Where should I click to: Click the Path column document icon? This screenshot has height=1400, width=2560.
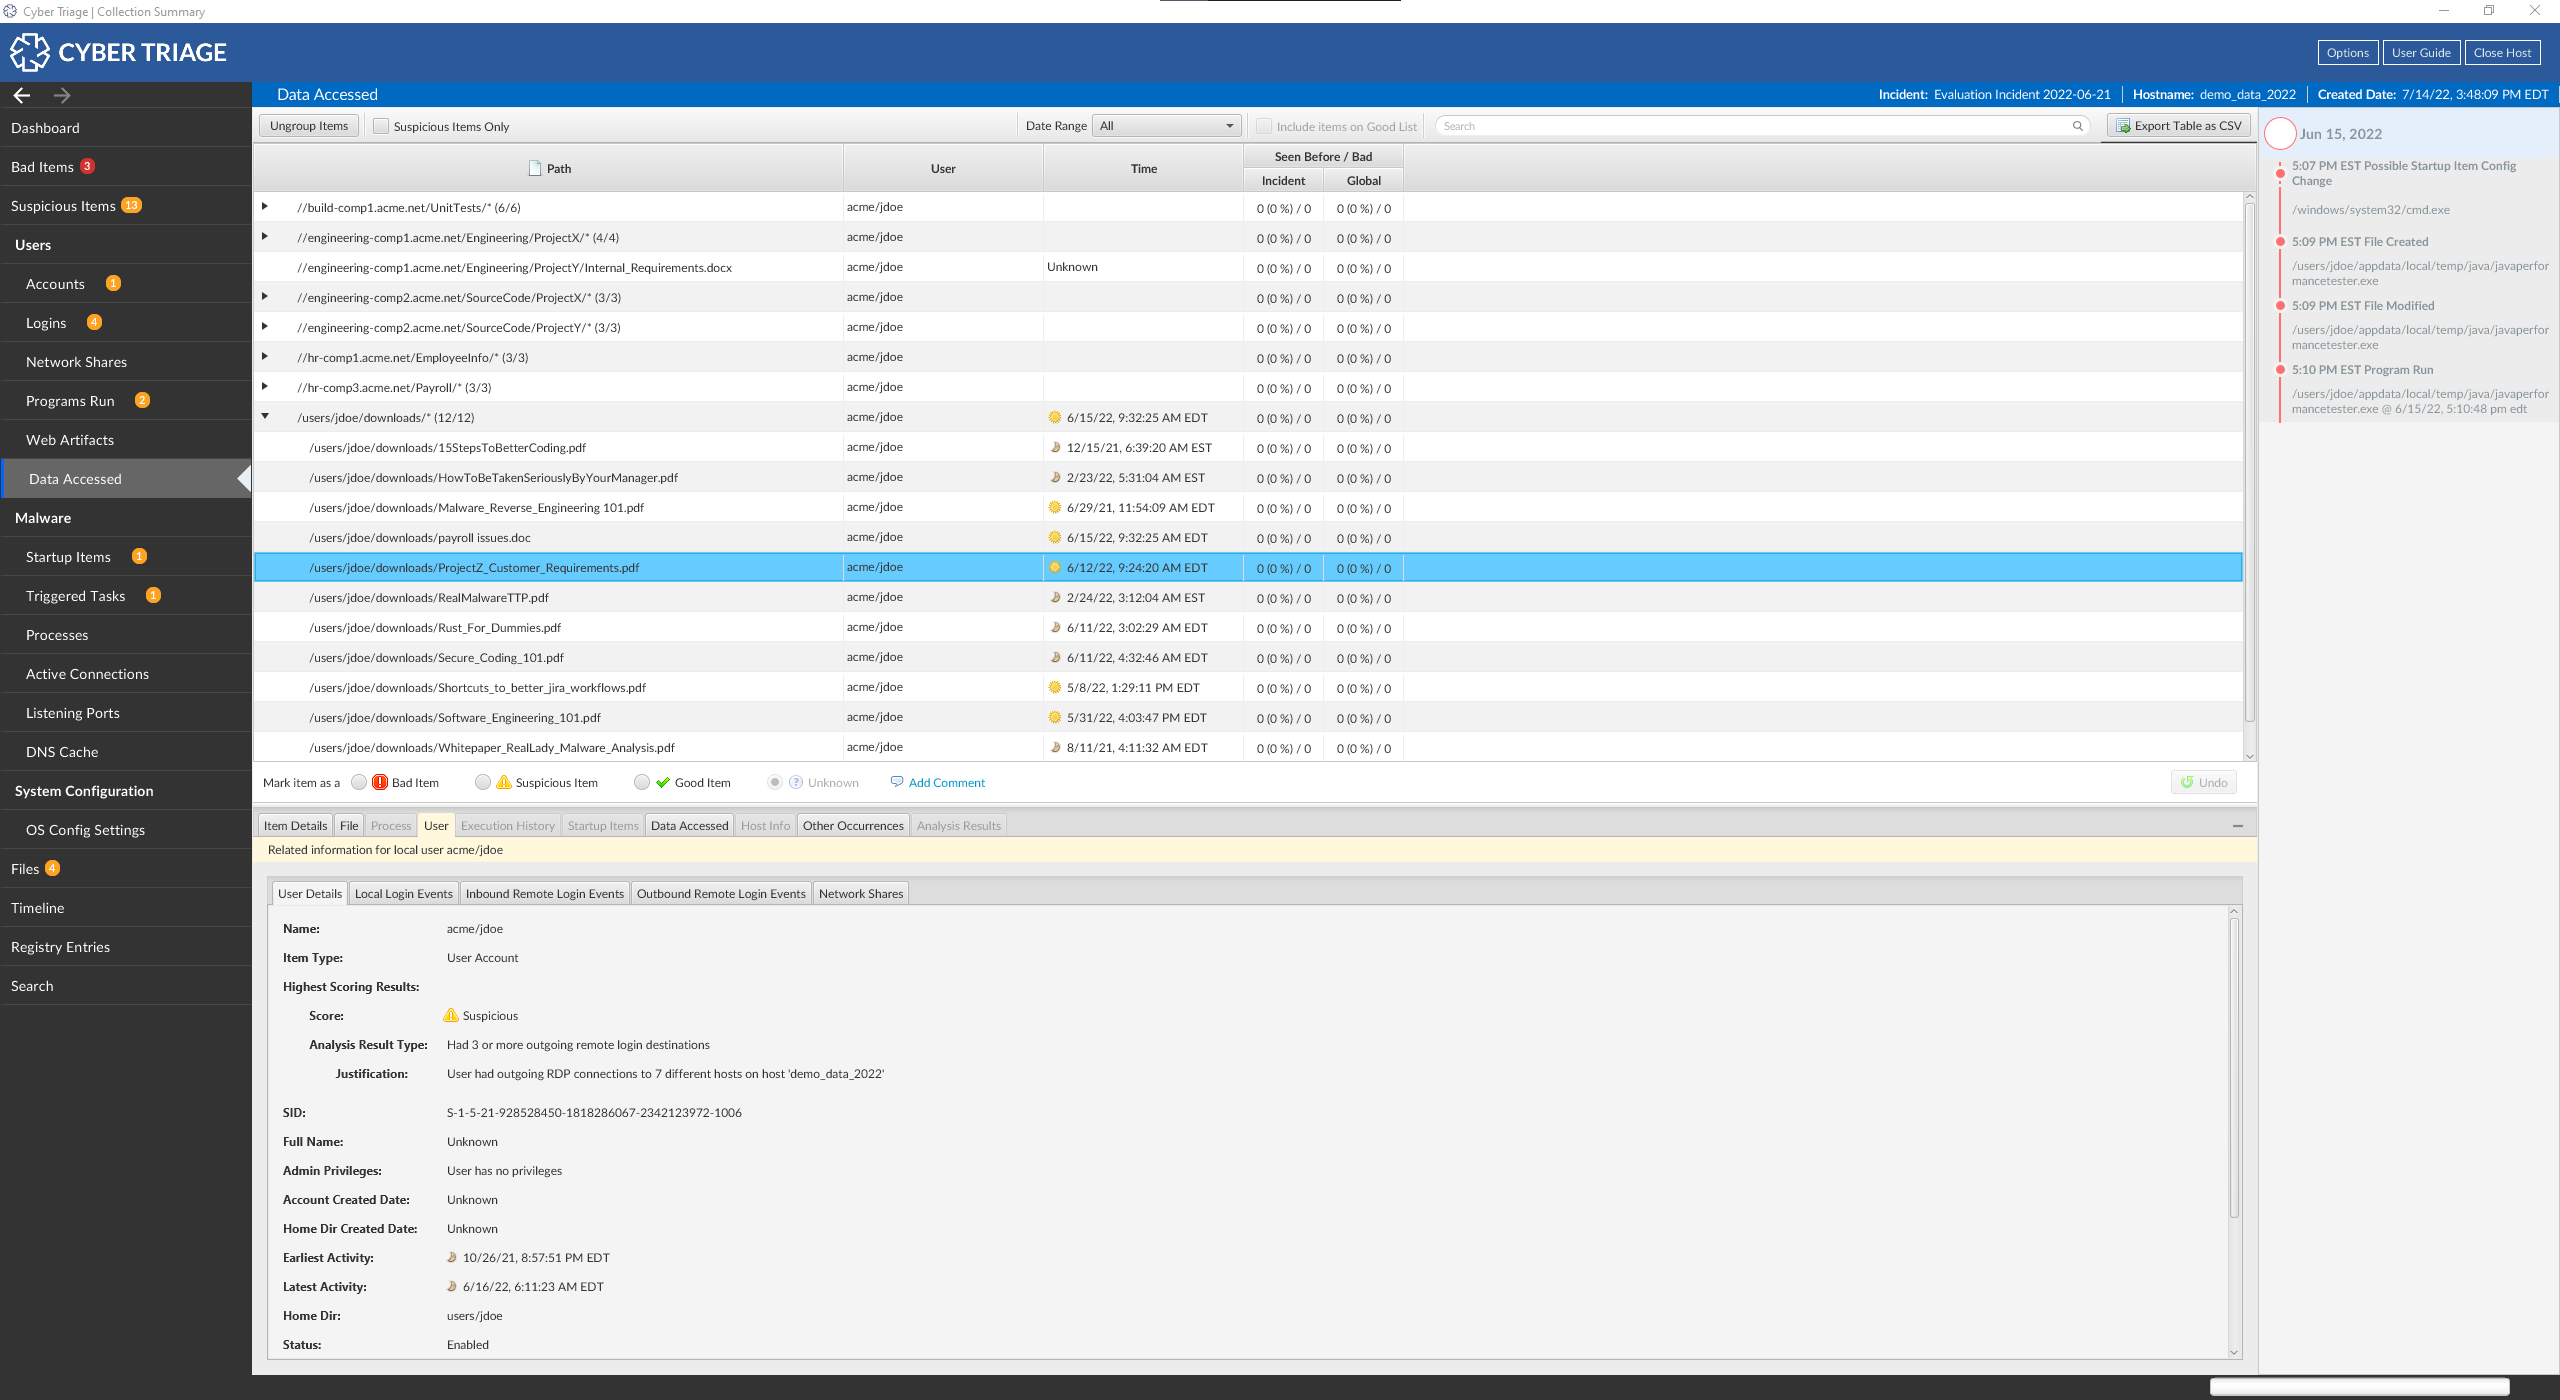pyautogui.click(x=535, y=168)
